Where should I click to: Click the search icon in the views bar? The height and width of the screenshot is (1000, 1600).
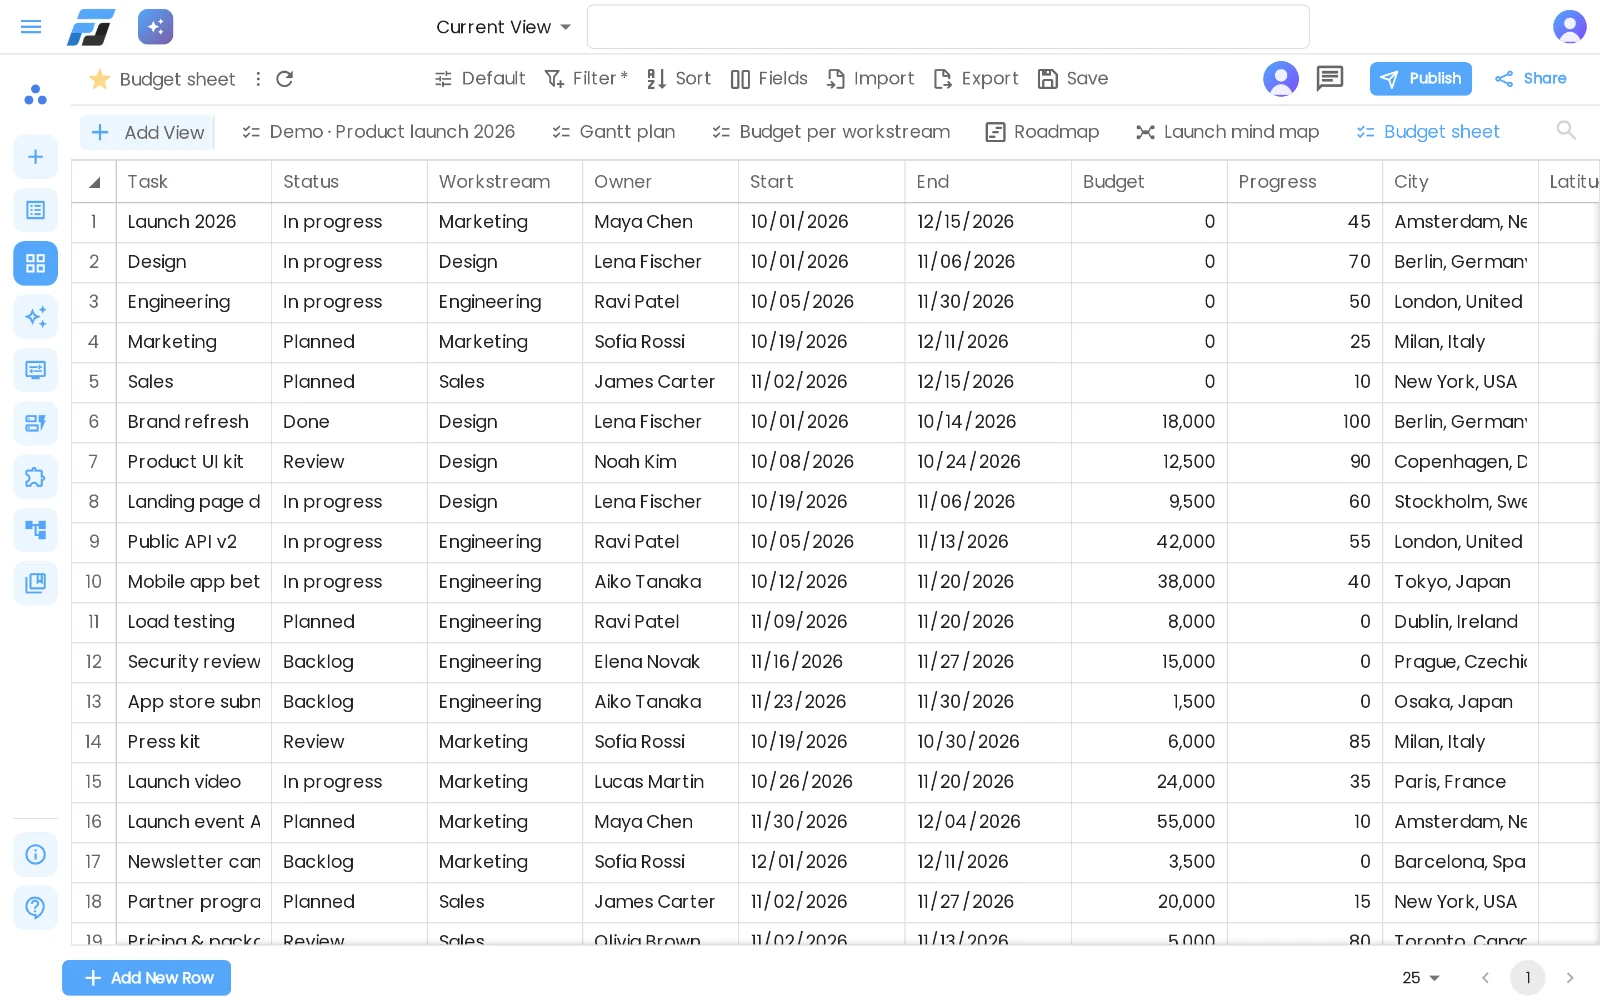coord(1566,131)
